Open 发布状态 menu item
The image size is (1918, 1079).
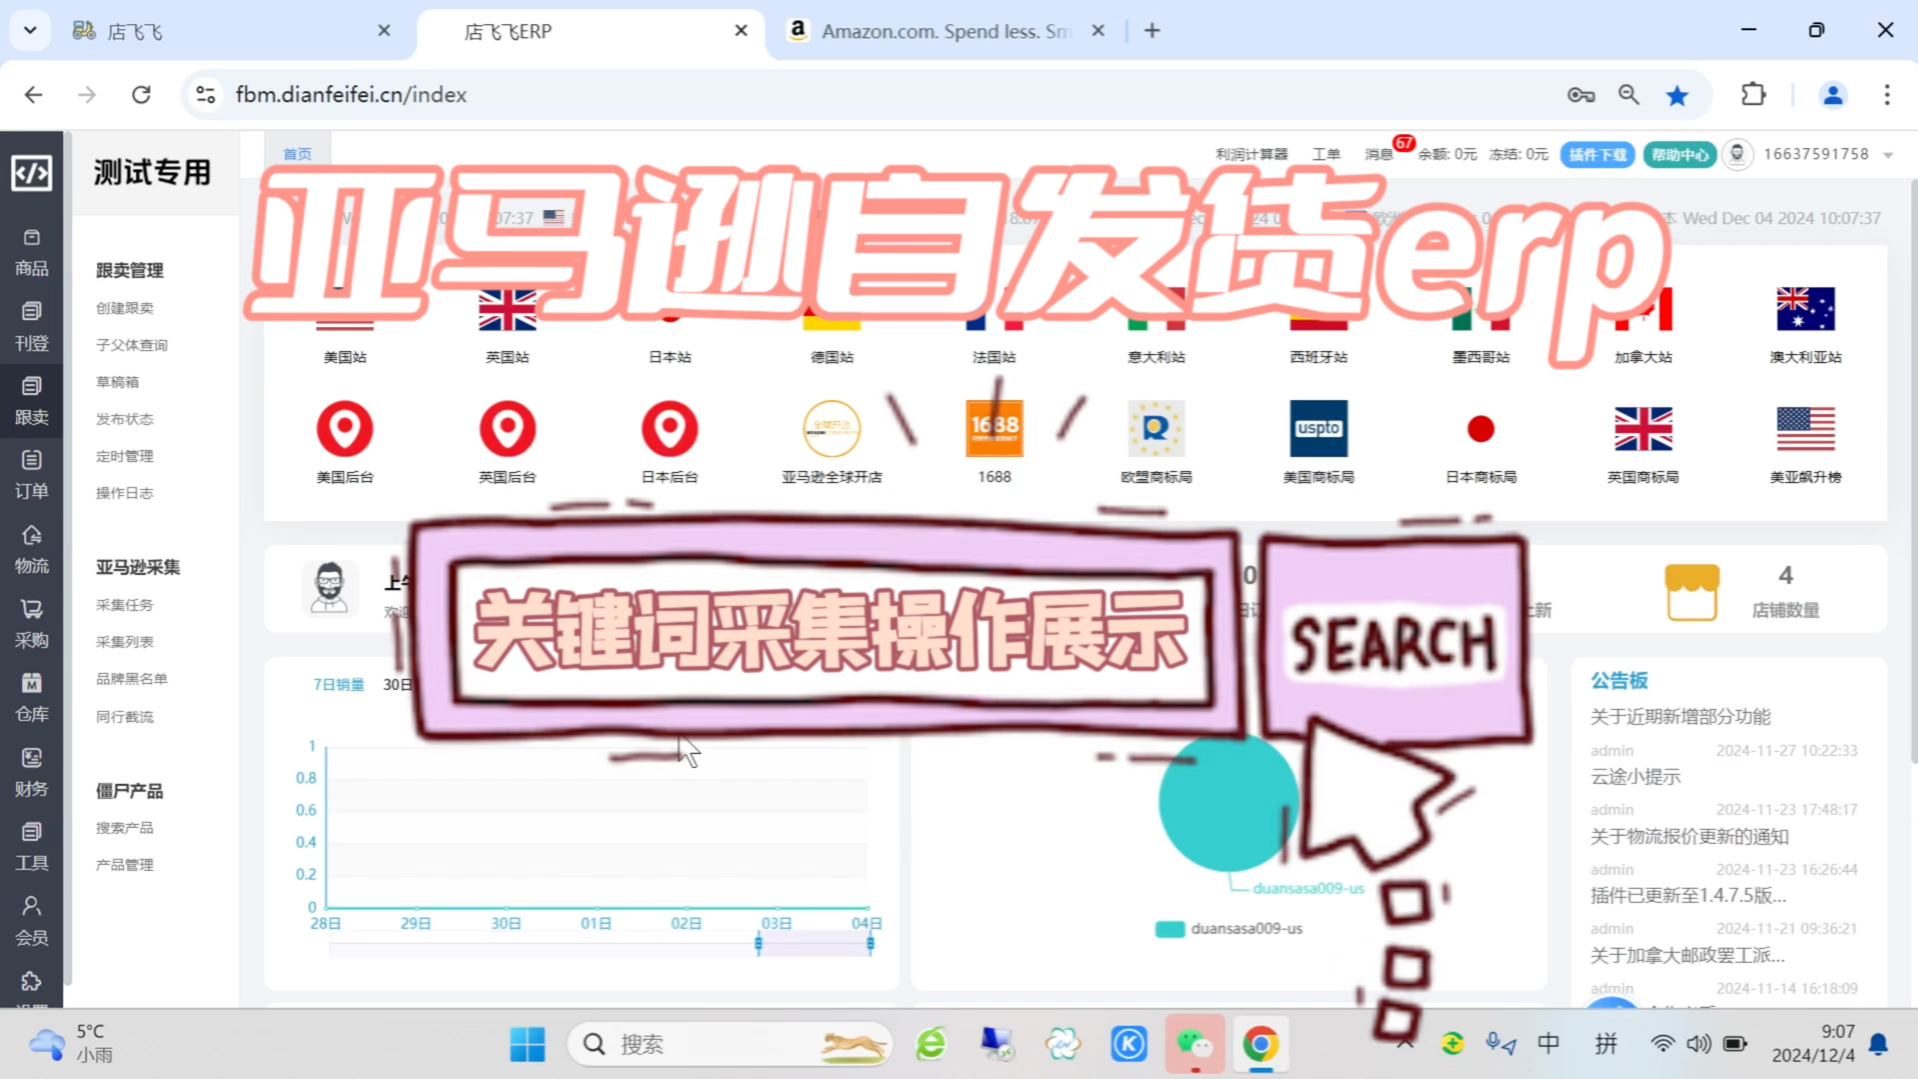(125, 419)
